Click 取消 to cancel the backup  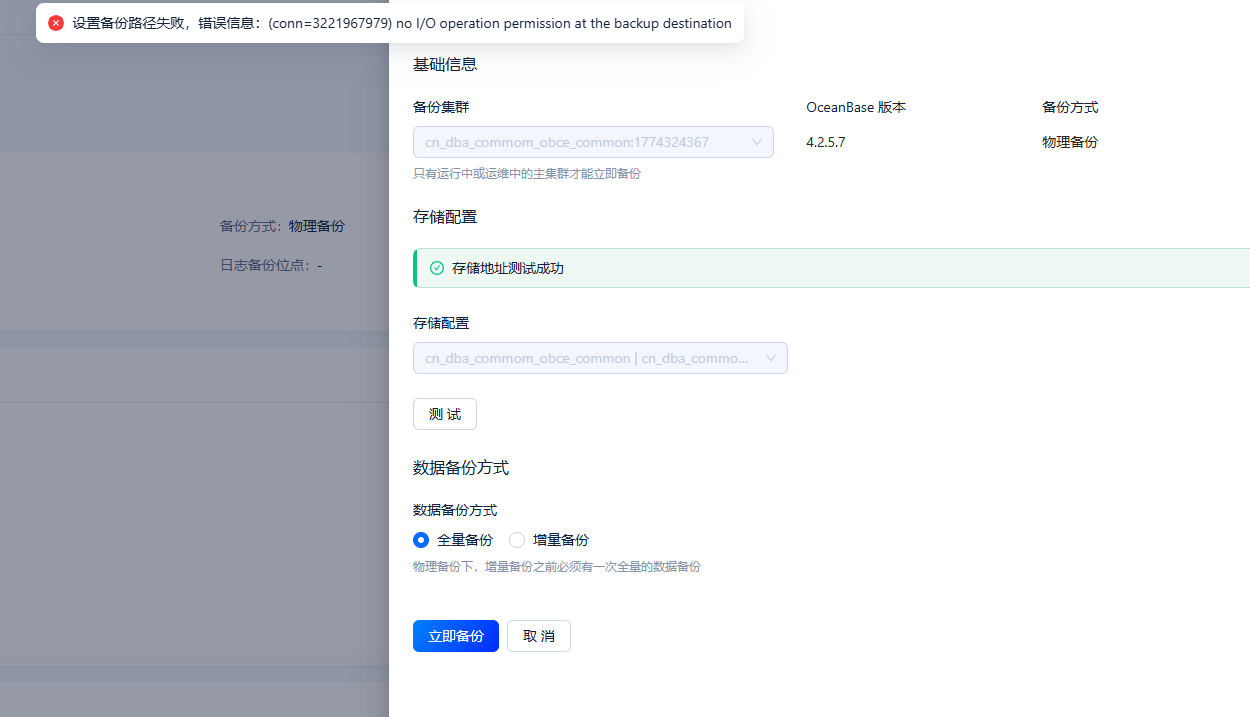coord(538,636)
